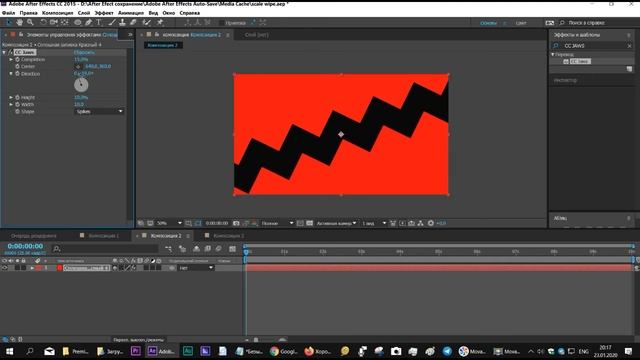This screenshot has height=360, width=640.
Task: Click the Center coordinates value
Action: click(98, 66)
